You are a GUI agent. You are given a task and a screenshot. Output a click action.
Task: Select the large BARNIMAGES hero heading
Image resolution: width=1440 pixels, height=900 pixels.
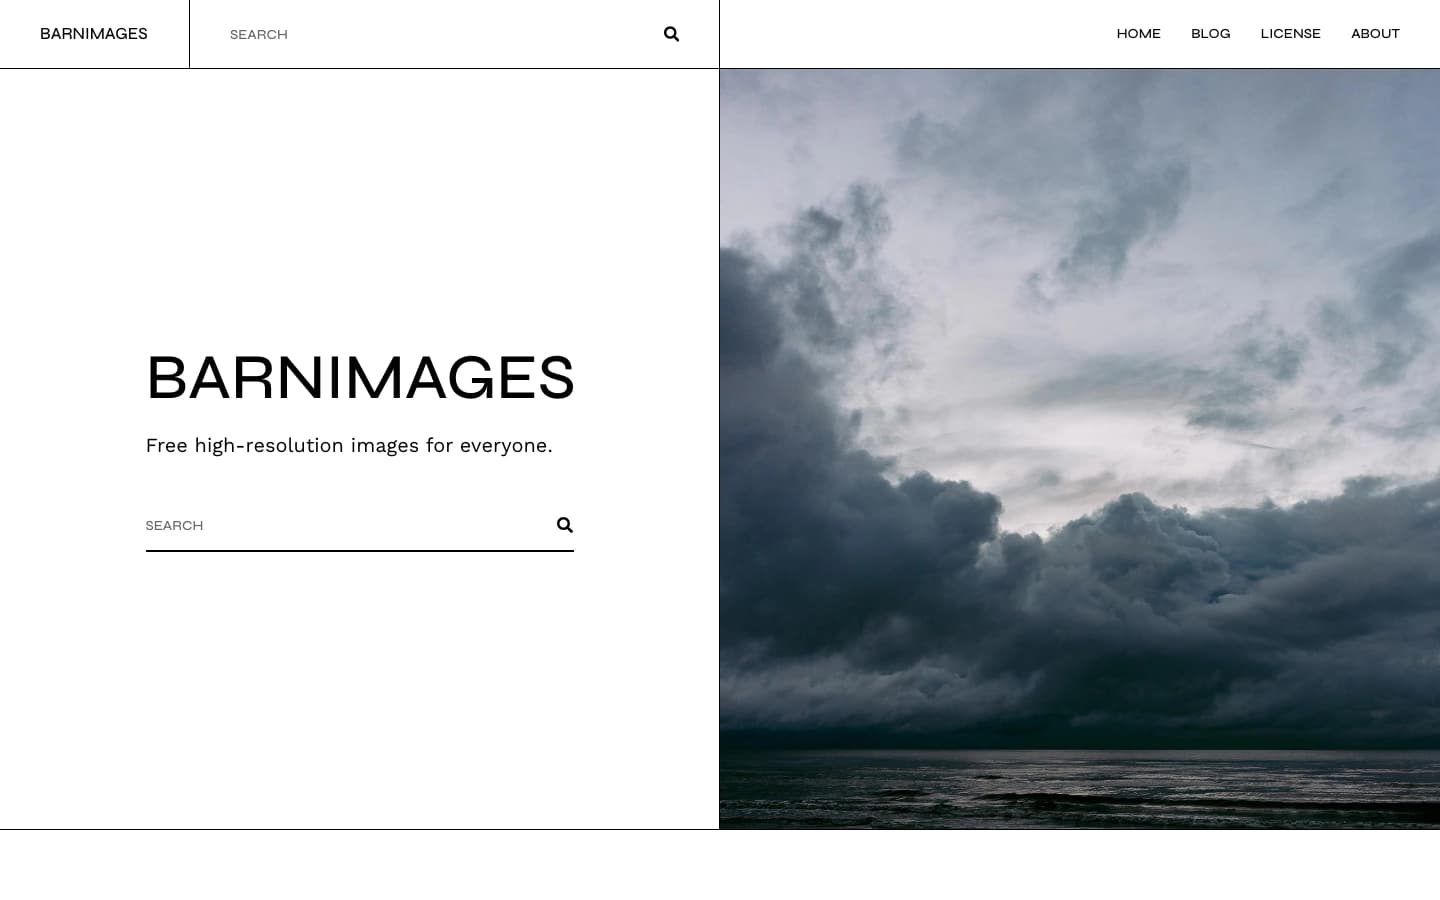[360, 377]
